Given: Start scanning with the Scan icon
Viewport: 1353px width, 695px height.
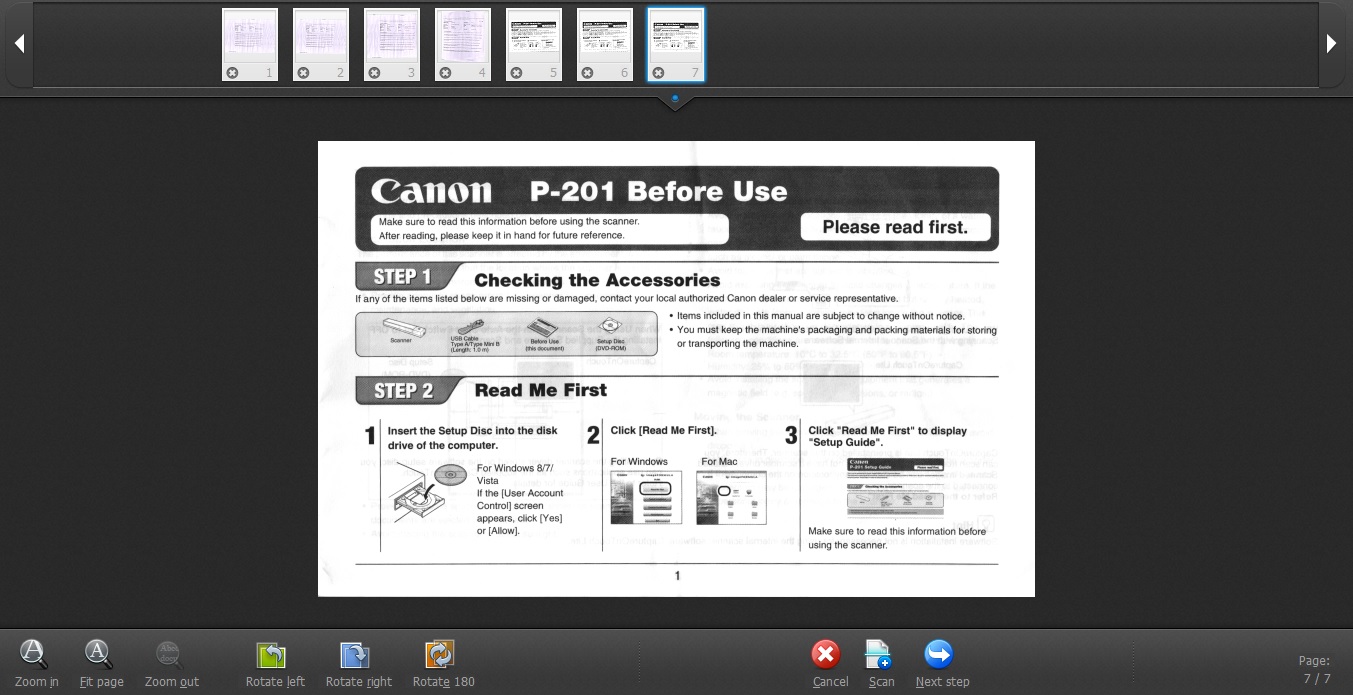Looking at the screenshot, I should (878, 655).
